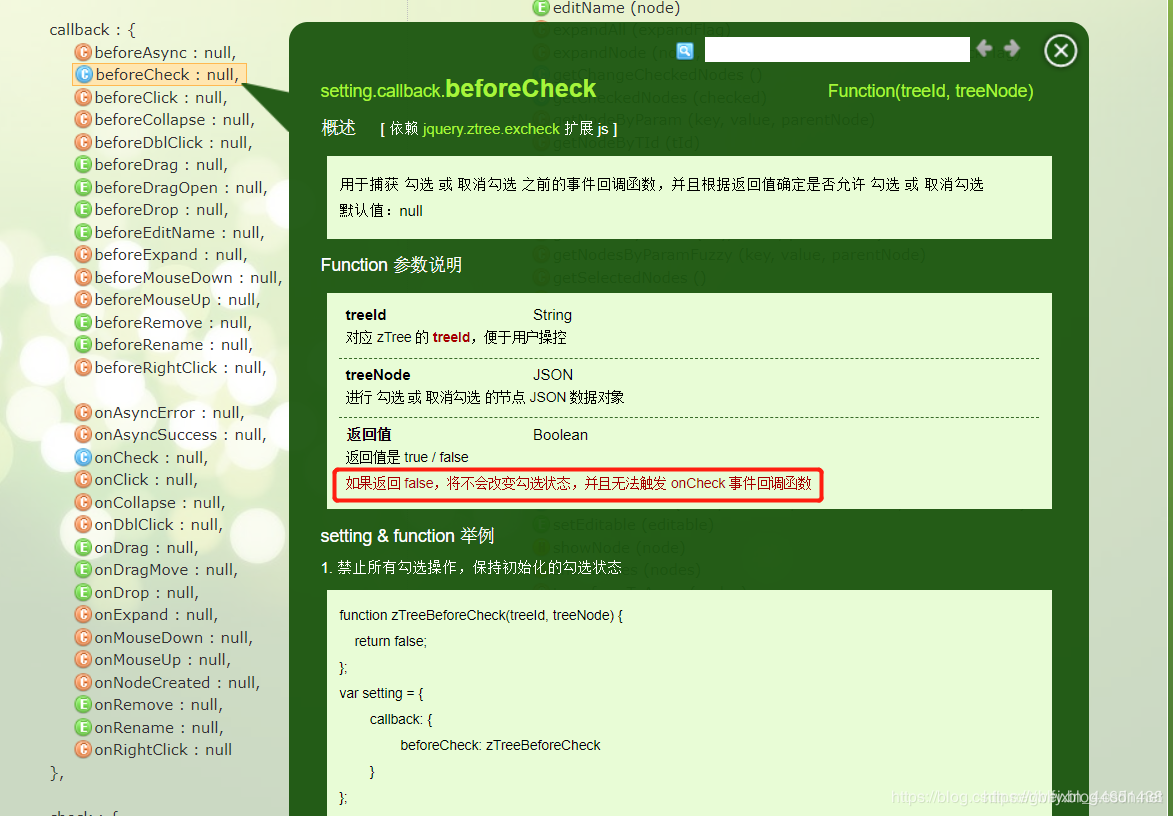Open onCheck callback entry

pyautogui.click(x=141, y=457)
